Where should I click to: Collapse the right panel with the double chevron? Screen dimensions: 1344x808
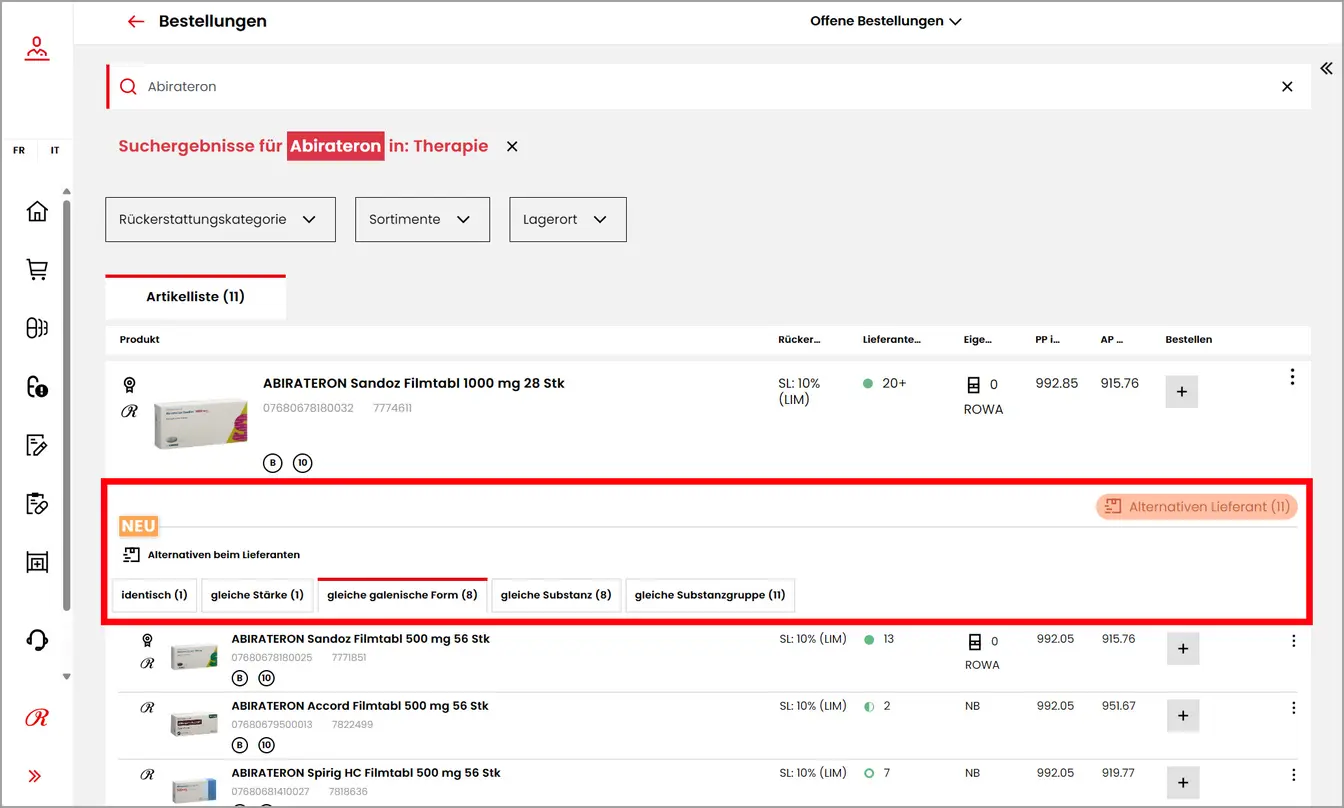(1326, 68)
